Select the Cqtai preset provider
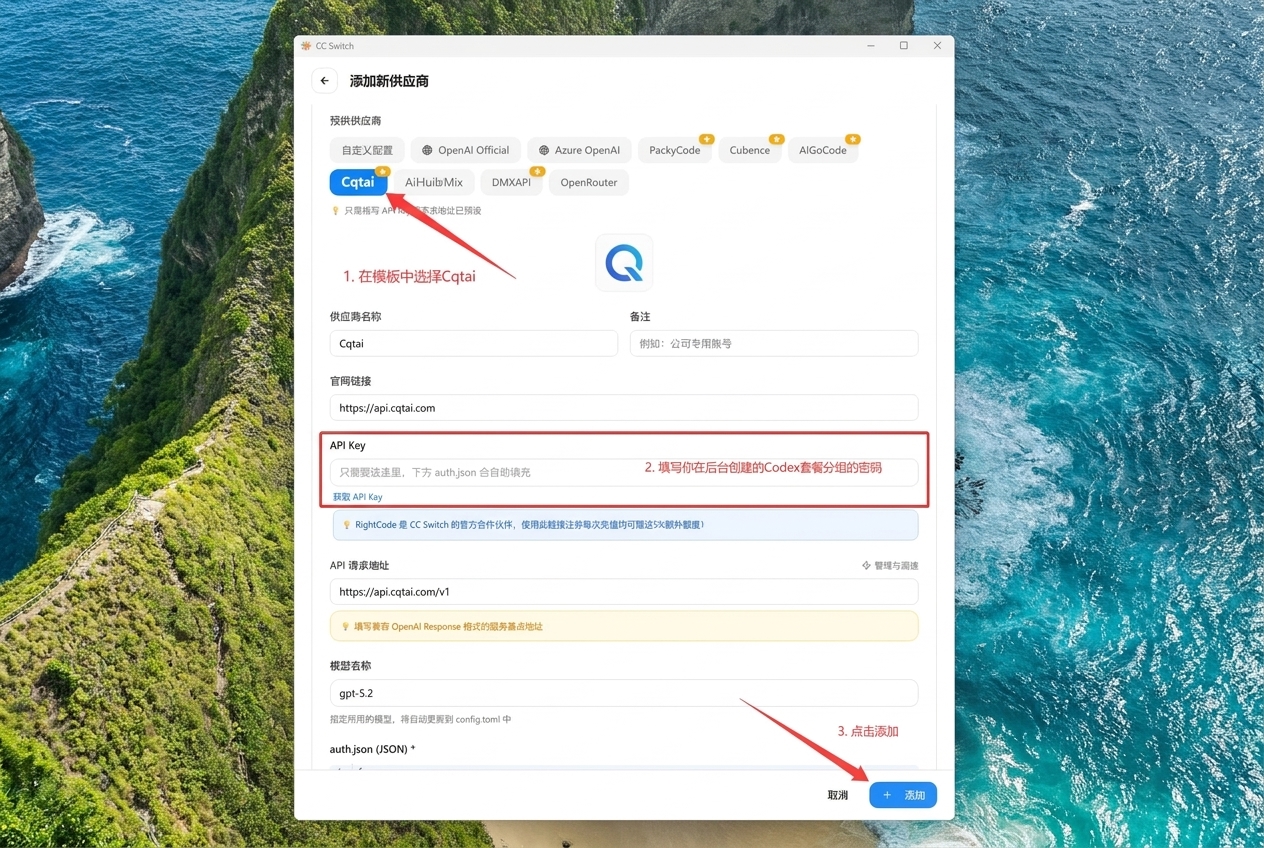The height and width of the screenshot is (848, 1264). (358, 182)
